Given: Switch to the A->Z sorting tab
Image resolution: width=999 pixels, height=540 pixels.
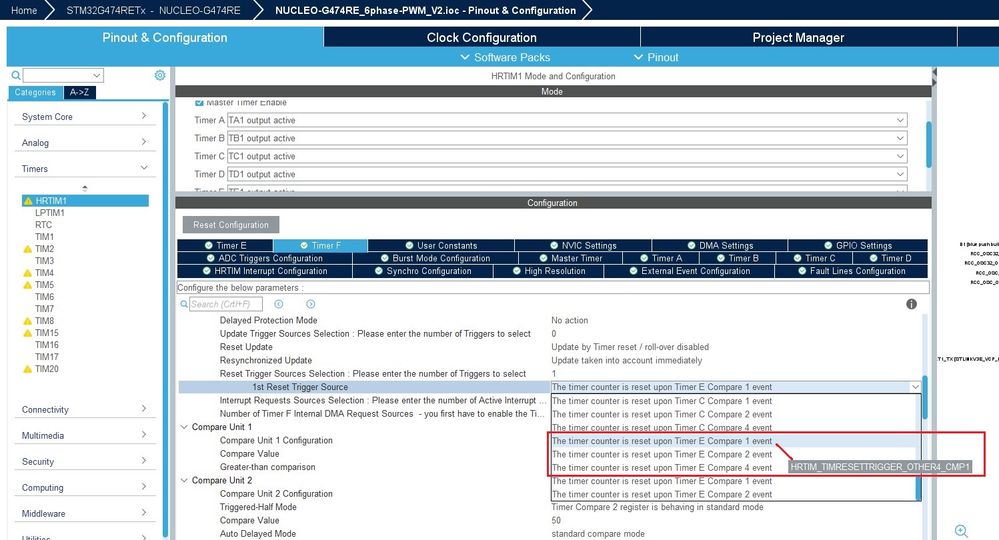Looking at the screenshot, I should [80, 92].
